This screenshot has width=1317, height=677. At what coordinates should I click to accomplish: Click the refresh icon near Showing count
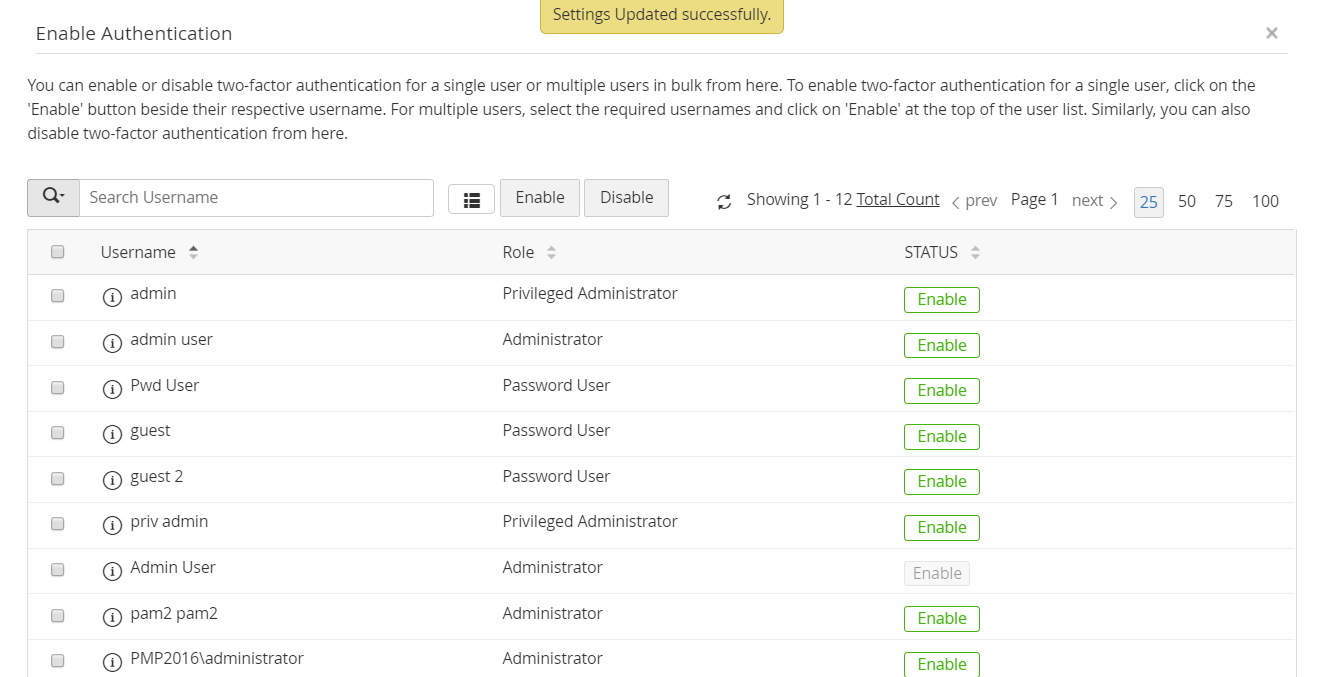(724, 202)
